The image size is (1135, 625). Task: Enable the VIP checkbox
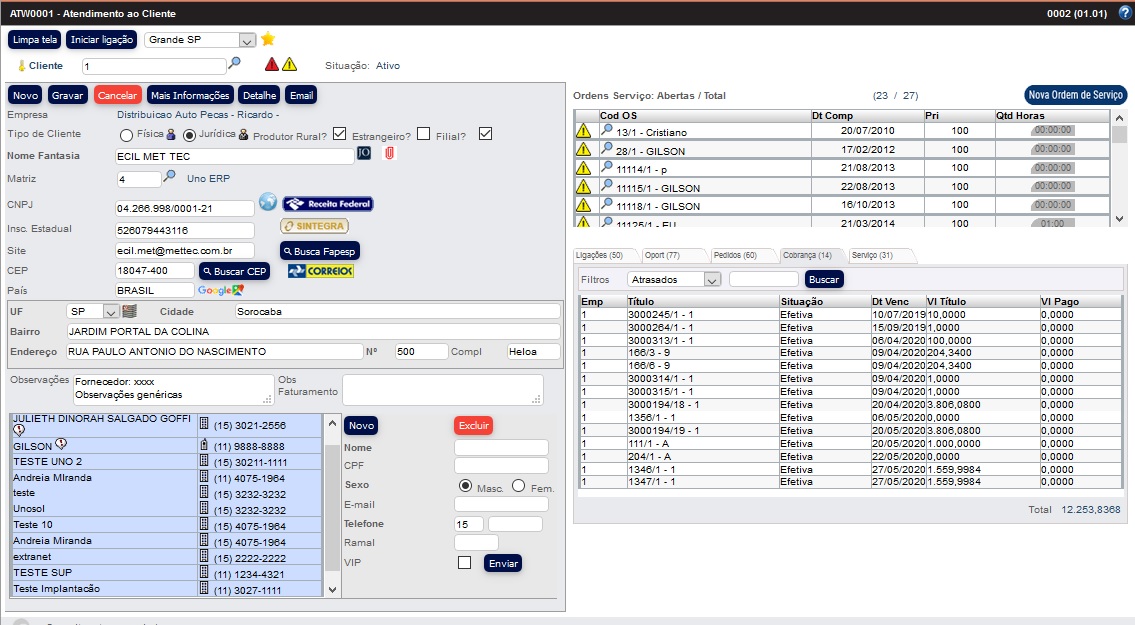464,563
